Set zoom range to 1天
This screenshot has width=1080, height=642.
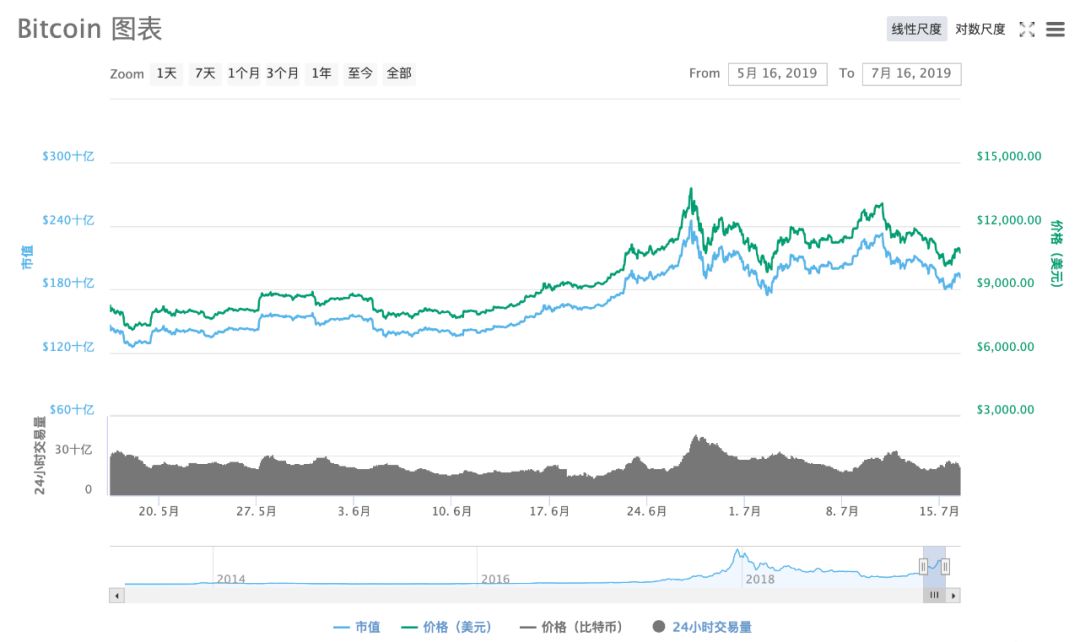pos(167,73)
